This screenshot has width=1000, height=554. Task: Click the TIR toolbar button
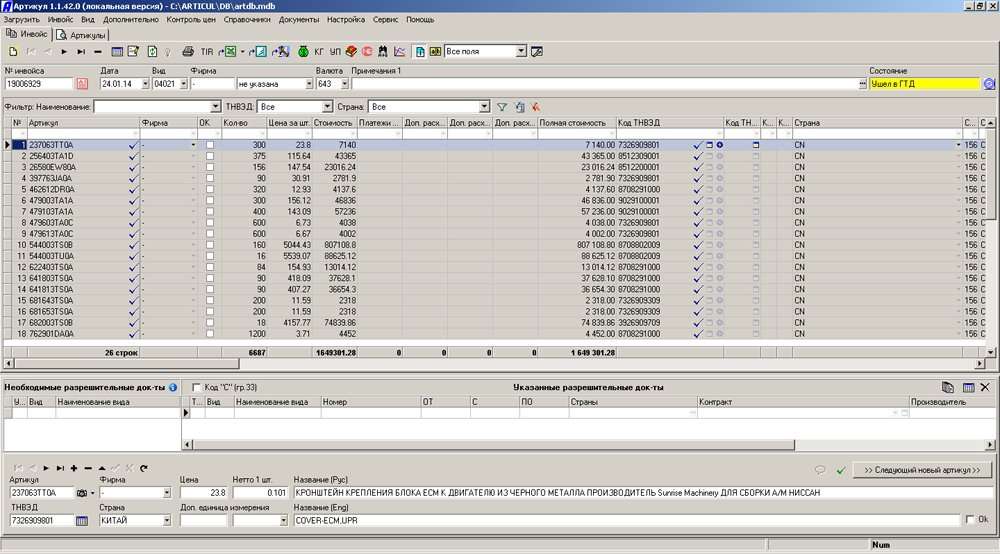click(207, 52)
